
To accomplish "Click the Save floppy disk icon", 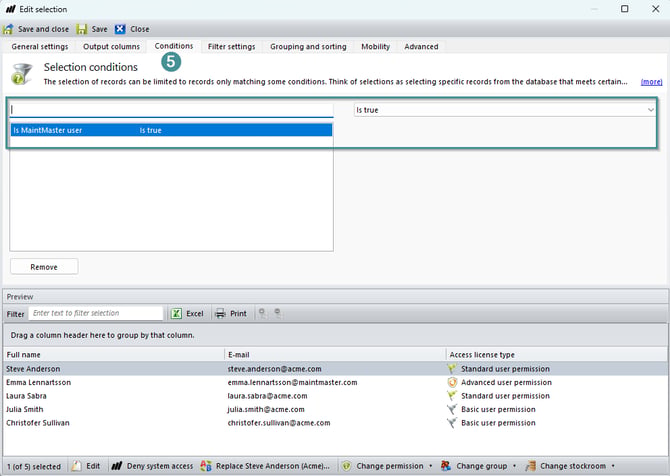I will tap(82, 29).
